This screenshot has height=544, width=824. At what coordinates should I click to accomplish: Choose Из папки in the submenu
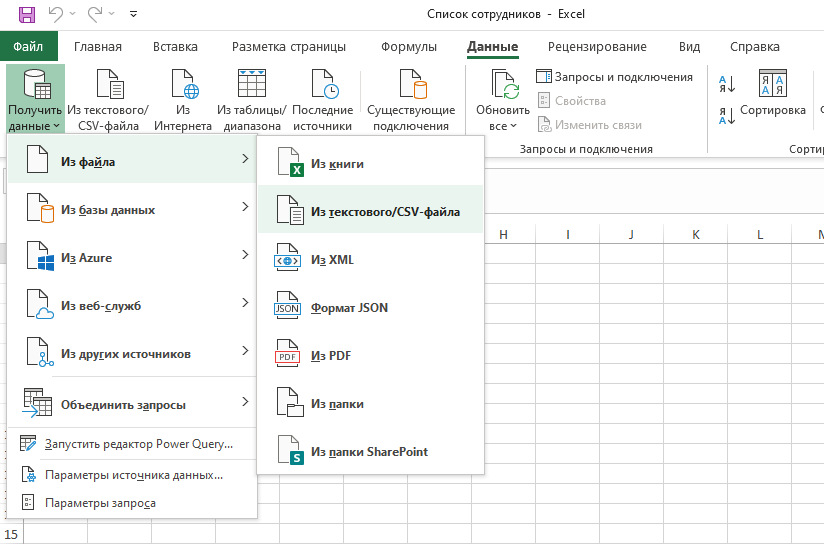click(370, 404)
